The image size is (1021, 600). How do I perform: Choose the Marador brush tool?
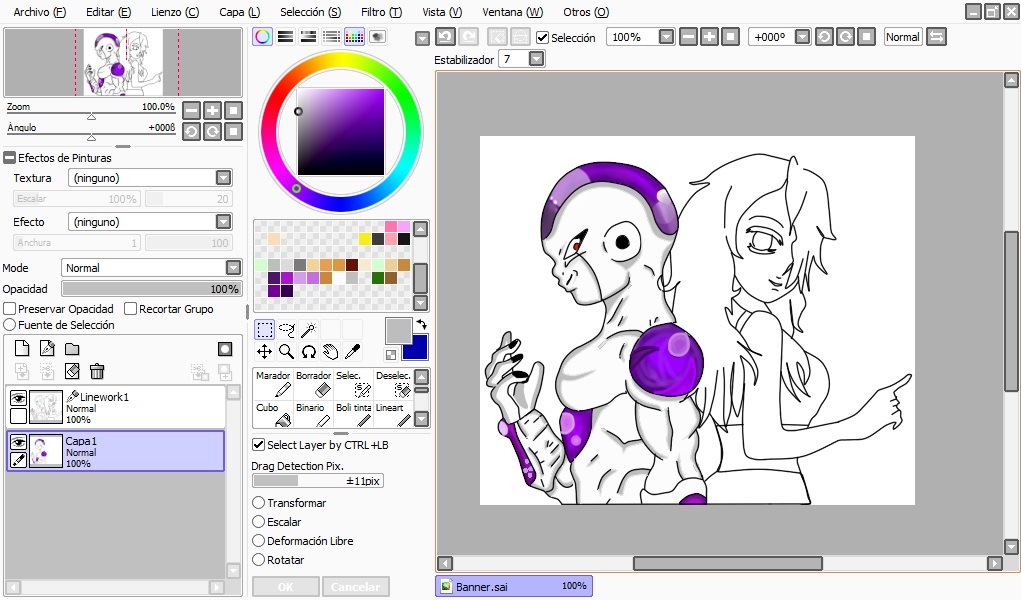(273, 384)
